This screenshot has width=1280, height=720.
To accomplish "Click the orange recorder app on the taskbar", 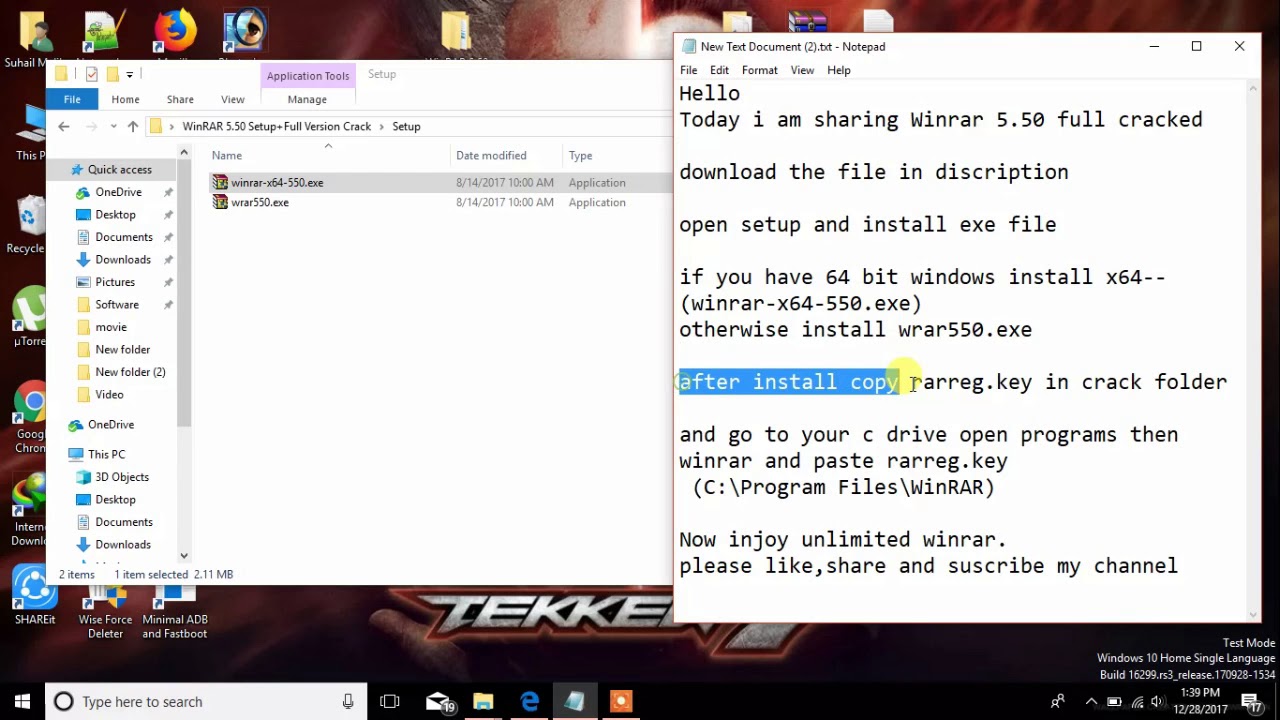I will coord(621,701).
